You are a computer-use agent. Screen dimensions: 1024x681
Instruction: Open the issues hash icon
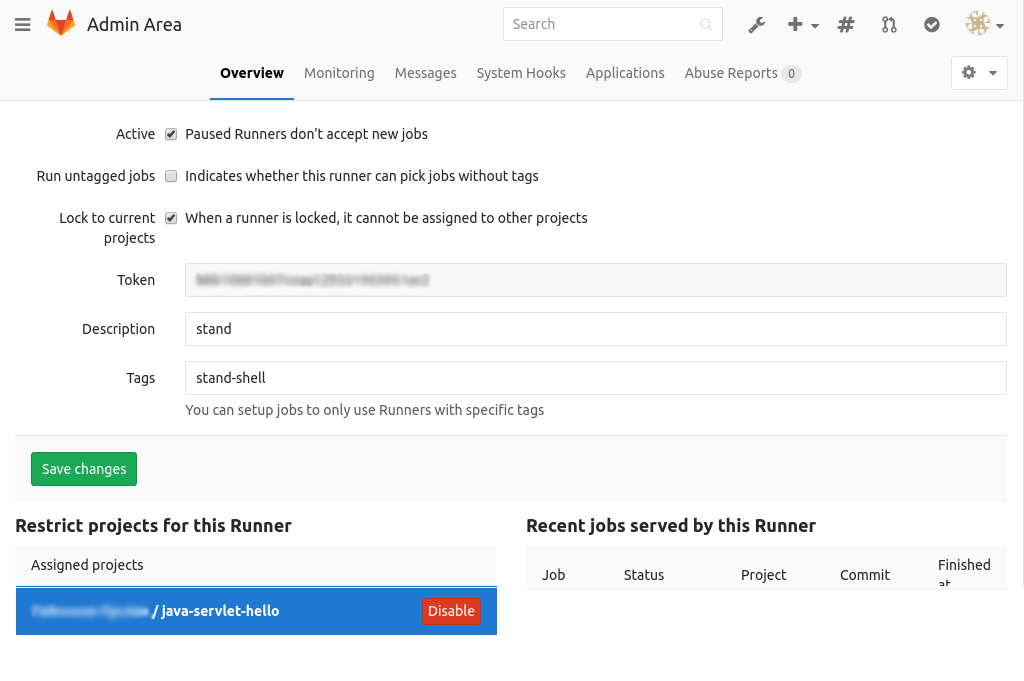846,25
